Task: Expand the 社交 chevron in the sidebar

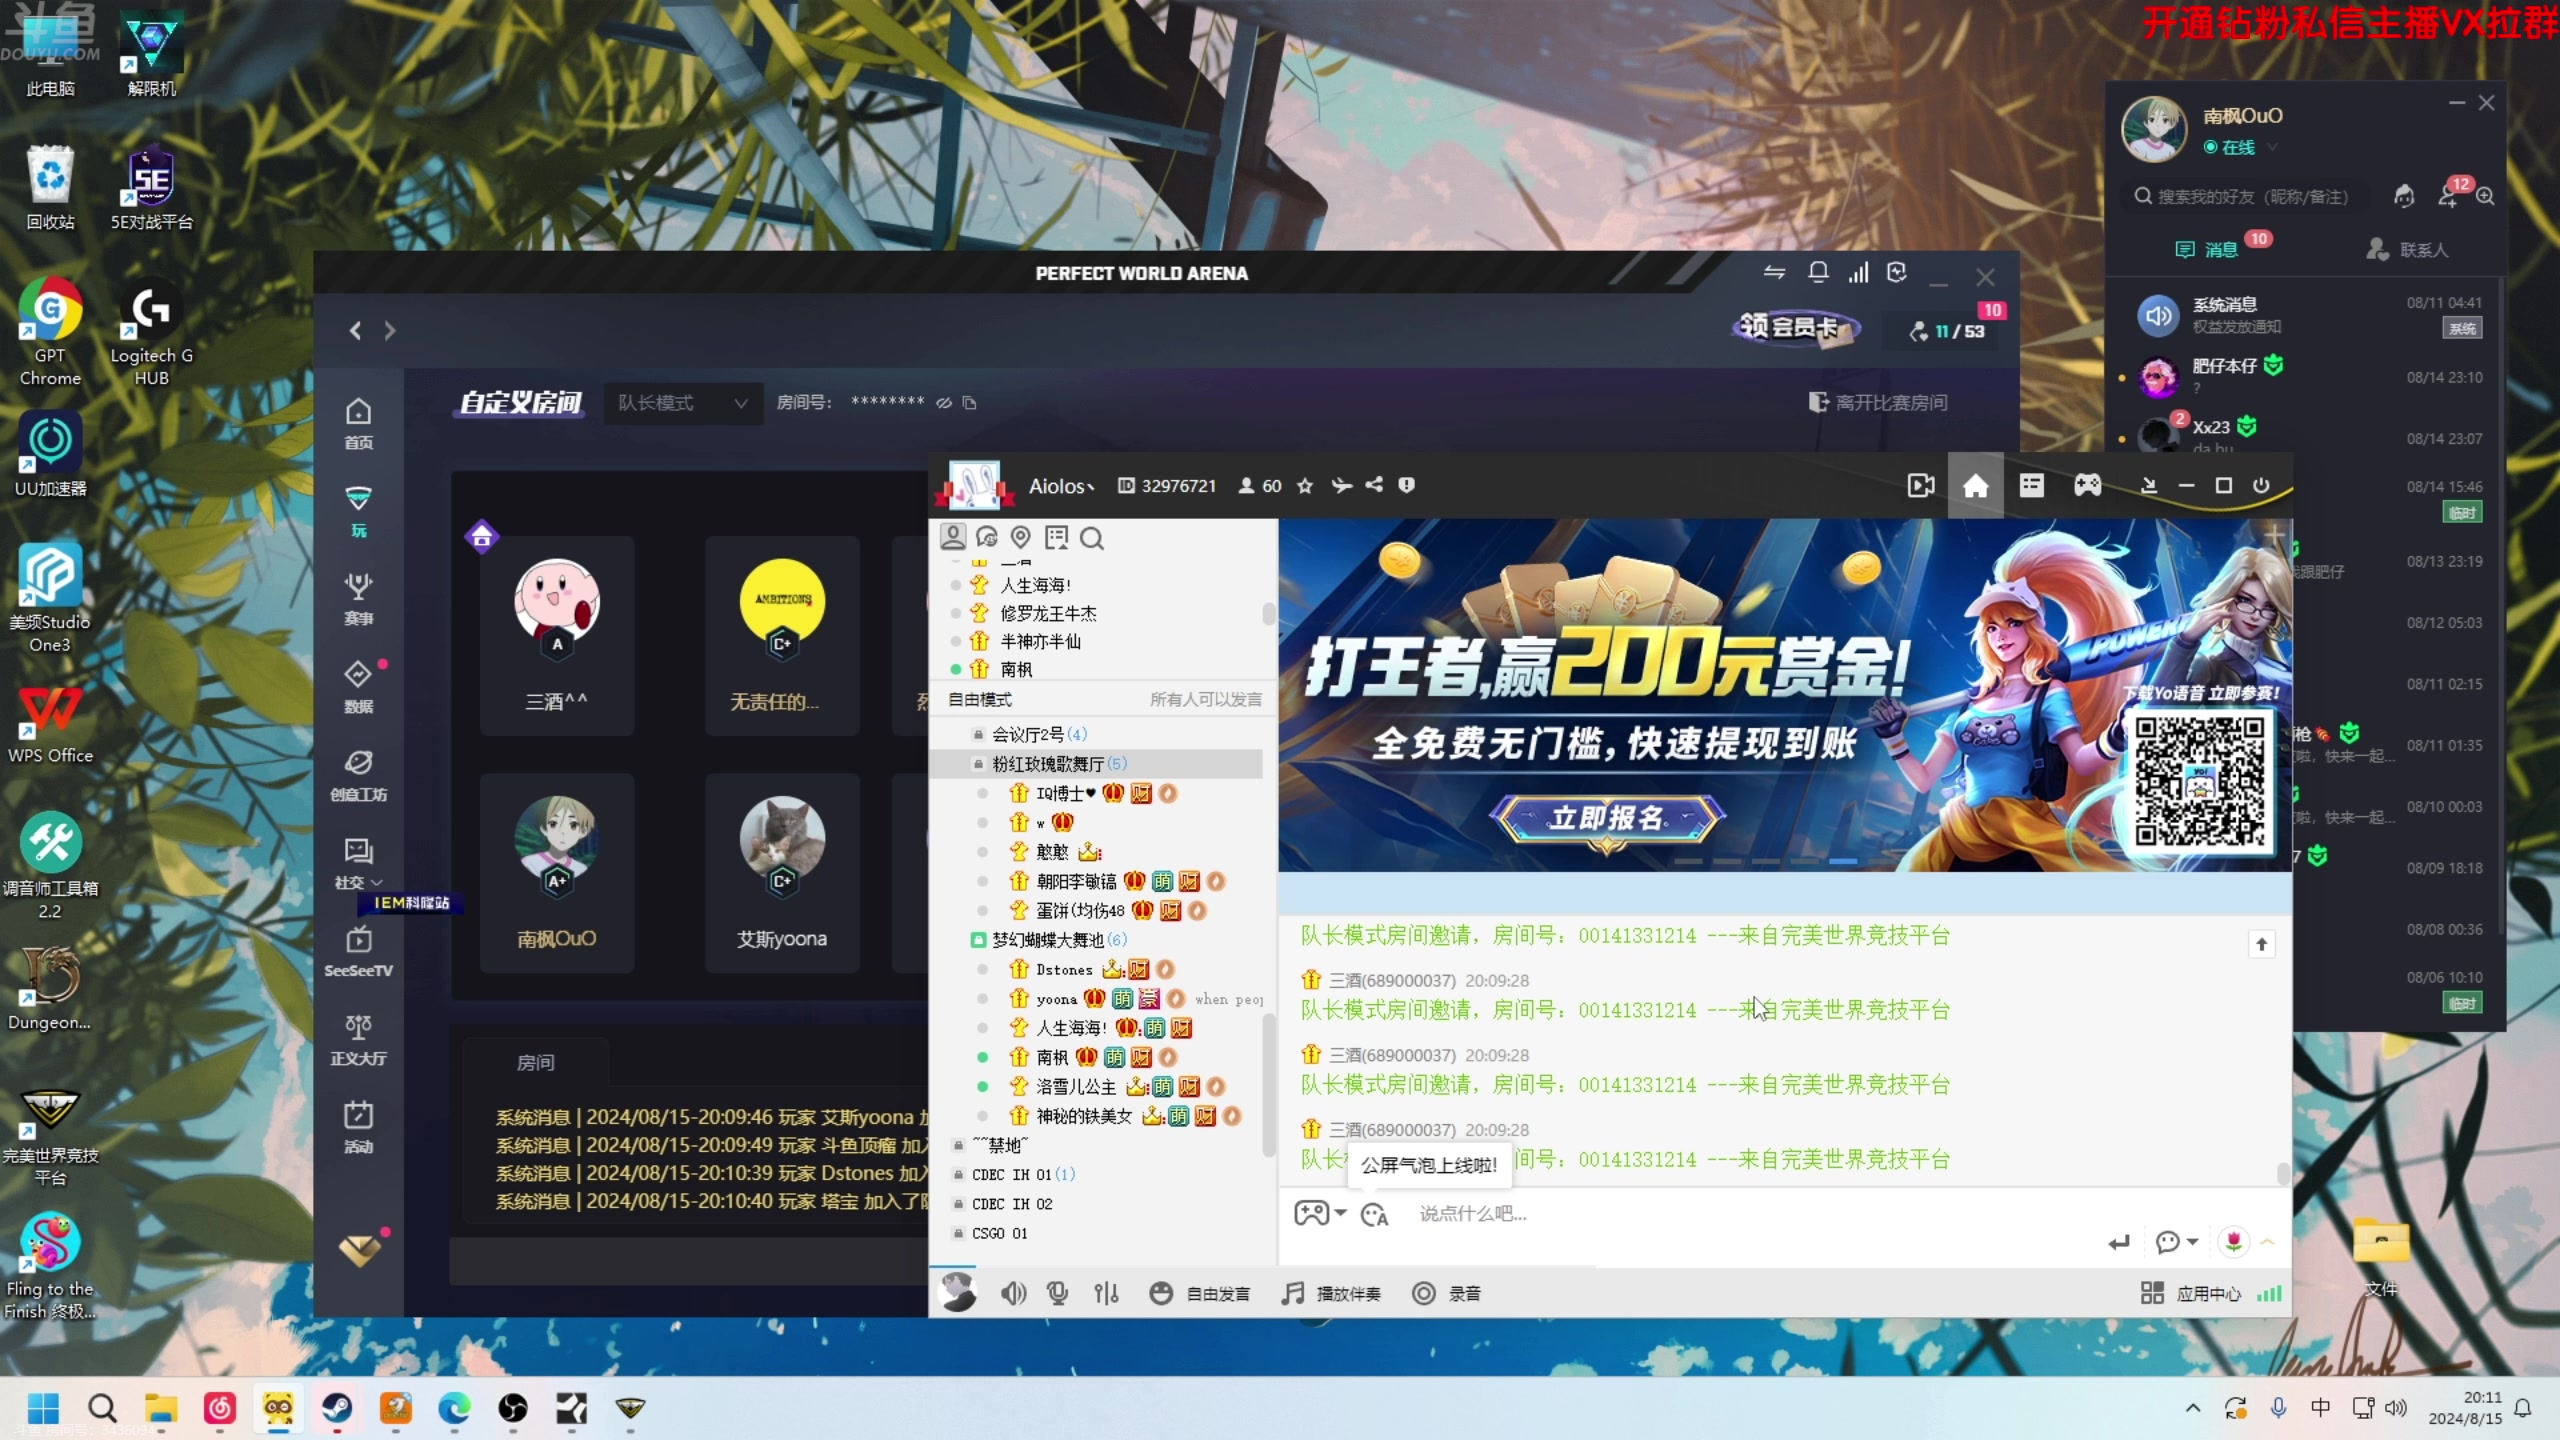Action: click(375, 882)
